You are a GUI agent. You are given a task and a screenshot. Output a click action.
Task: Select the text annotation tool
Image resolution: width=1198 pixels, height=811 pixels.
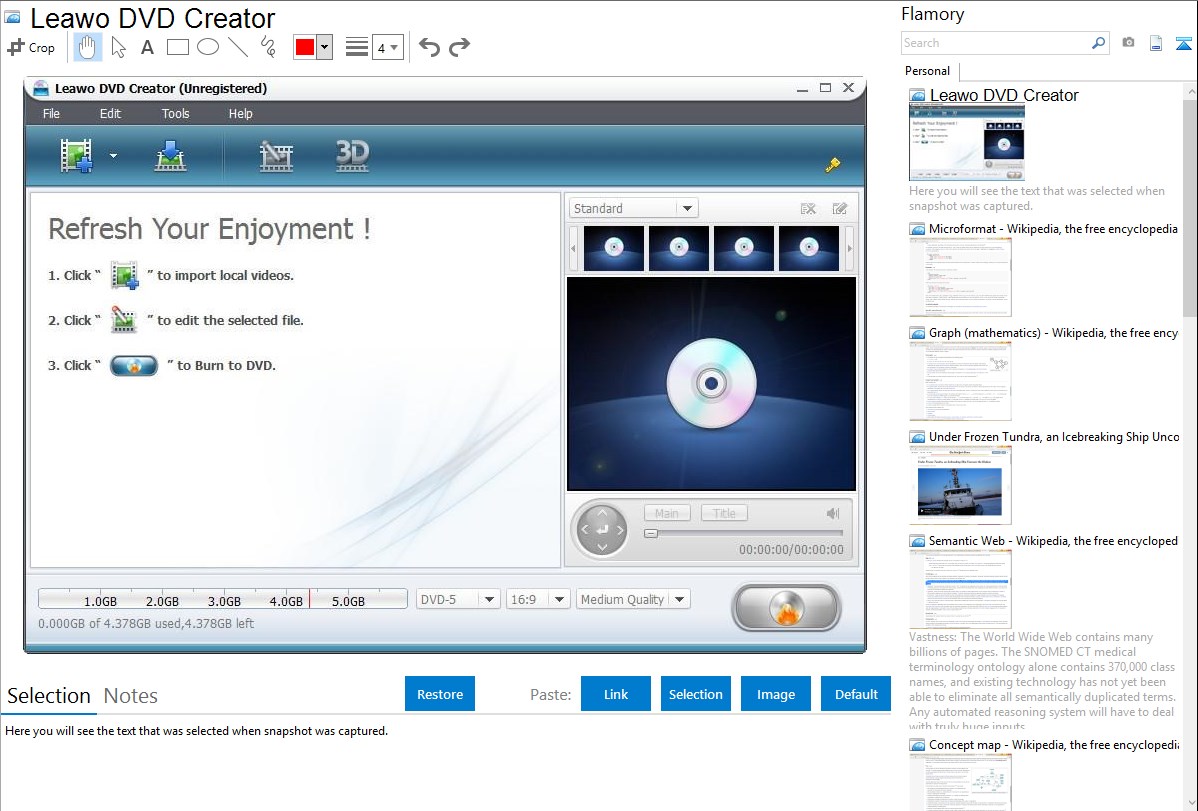click(147, 47)
